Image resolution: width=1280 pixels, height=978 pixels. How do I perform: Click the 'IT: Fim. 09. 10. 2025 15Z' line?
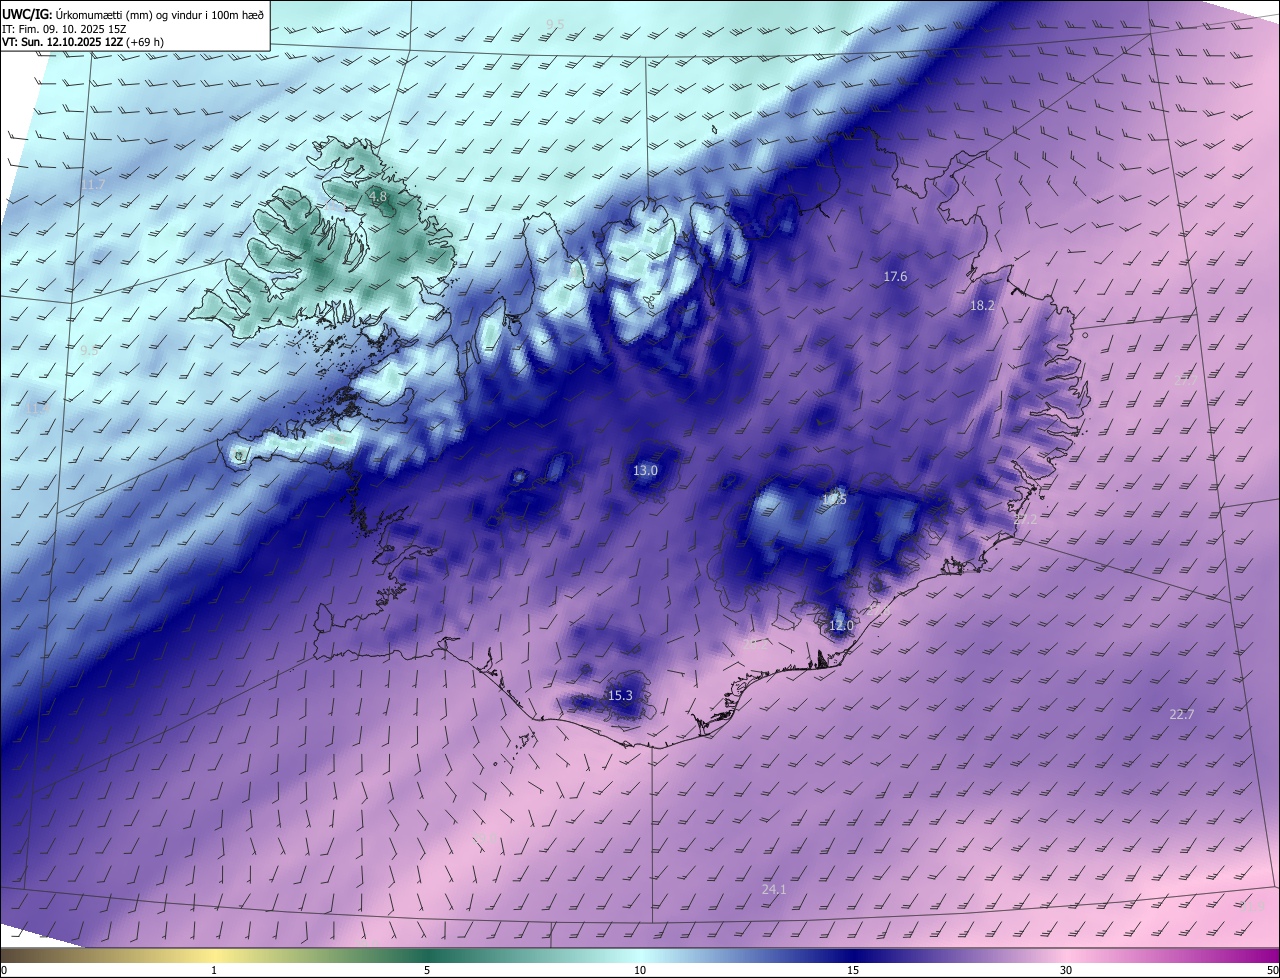coord(65,29)
